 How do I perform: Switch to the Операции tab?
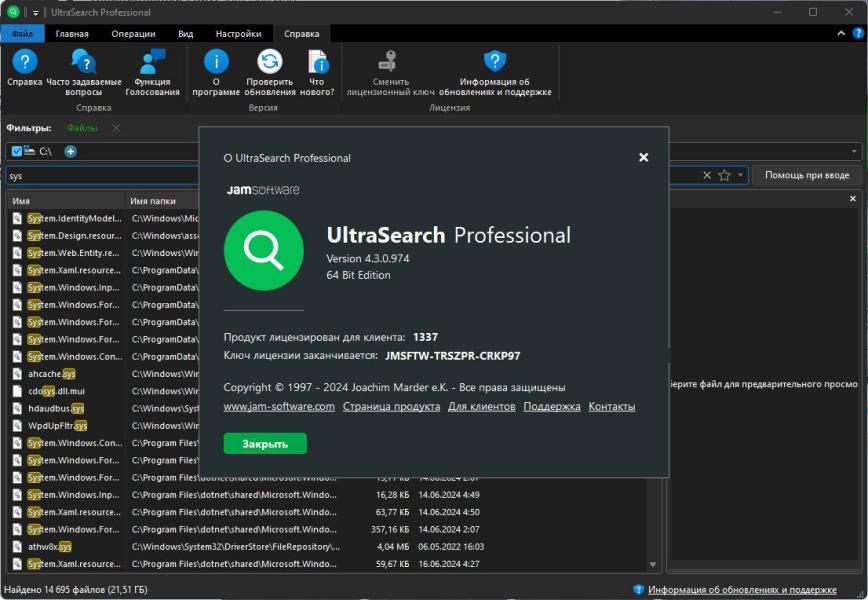click(x=133, y=34)
